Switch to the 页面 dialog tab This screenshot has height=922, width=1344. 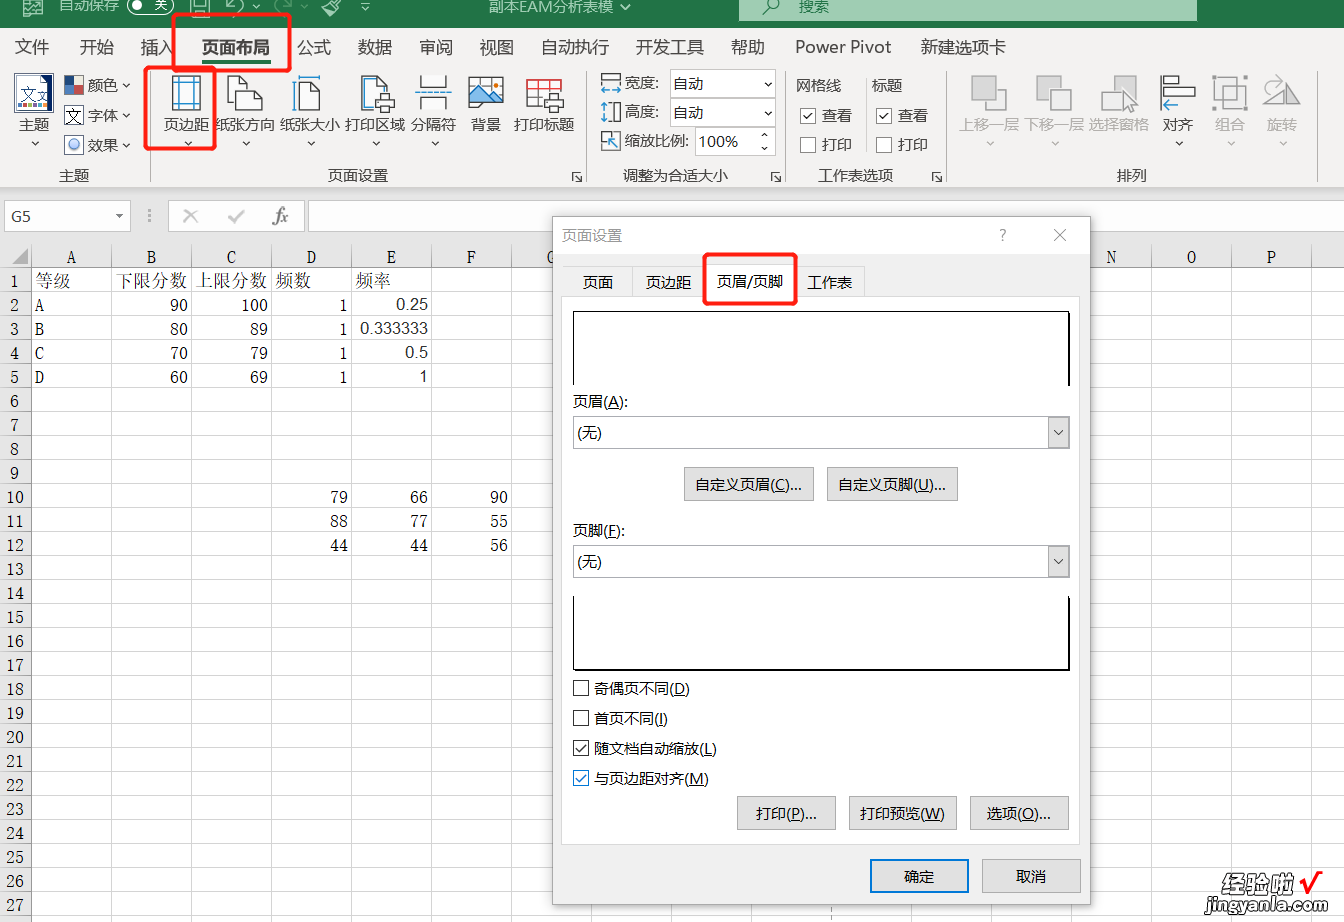pyautogui.click(x=598, y=282)
